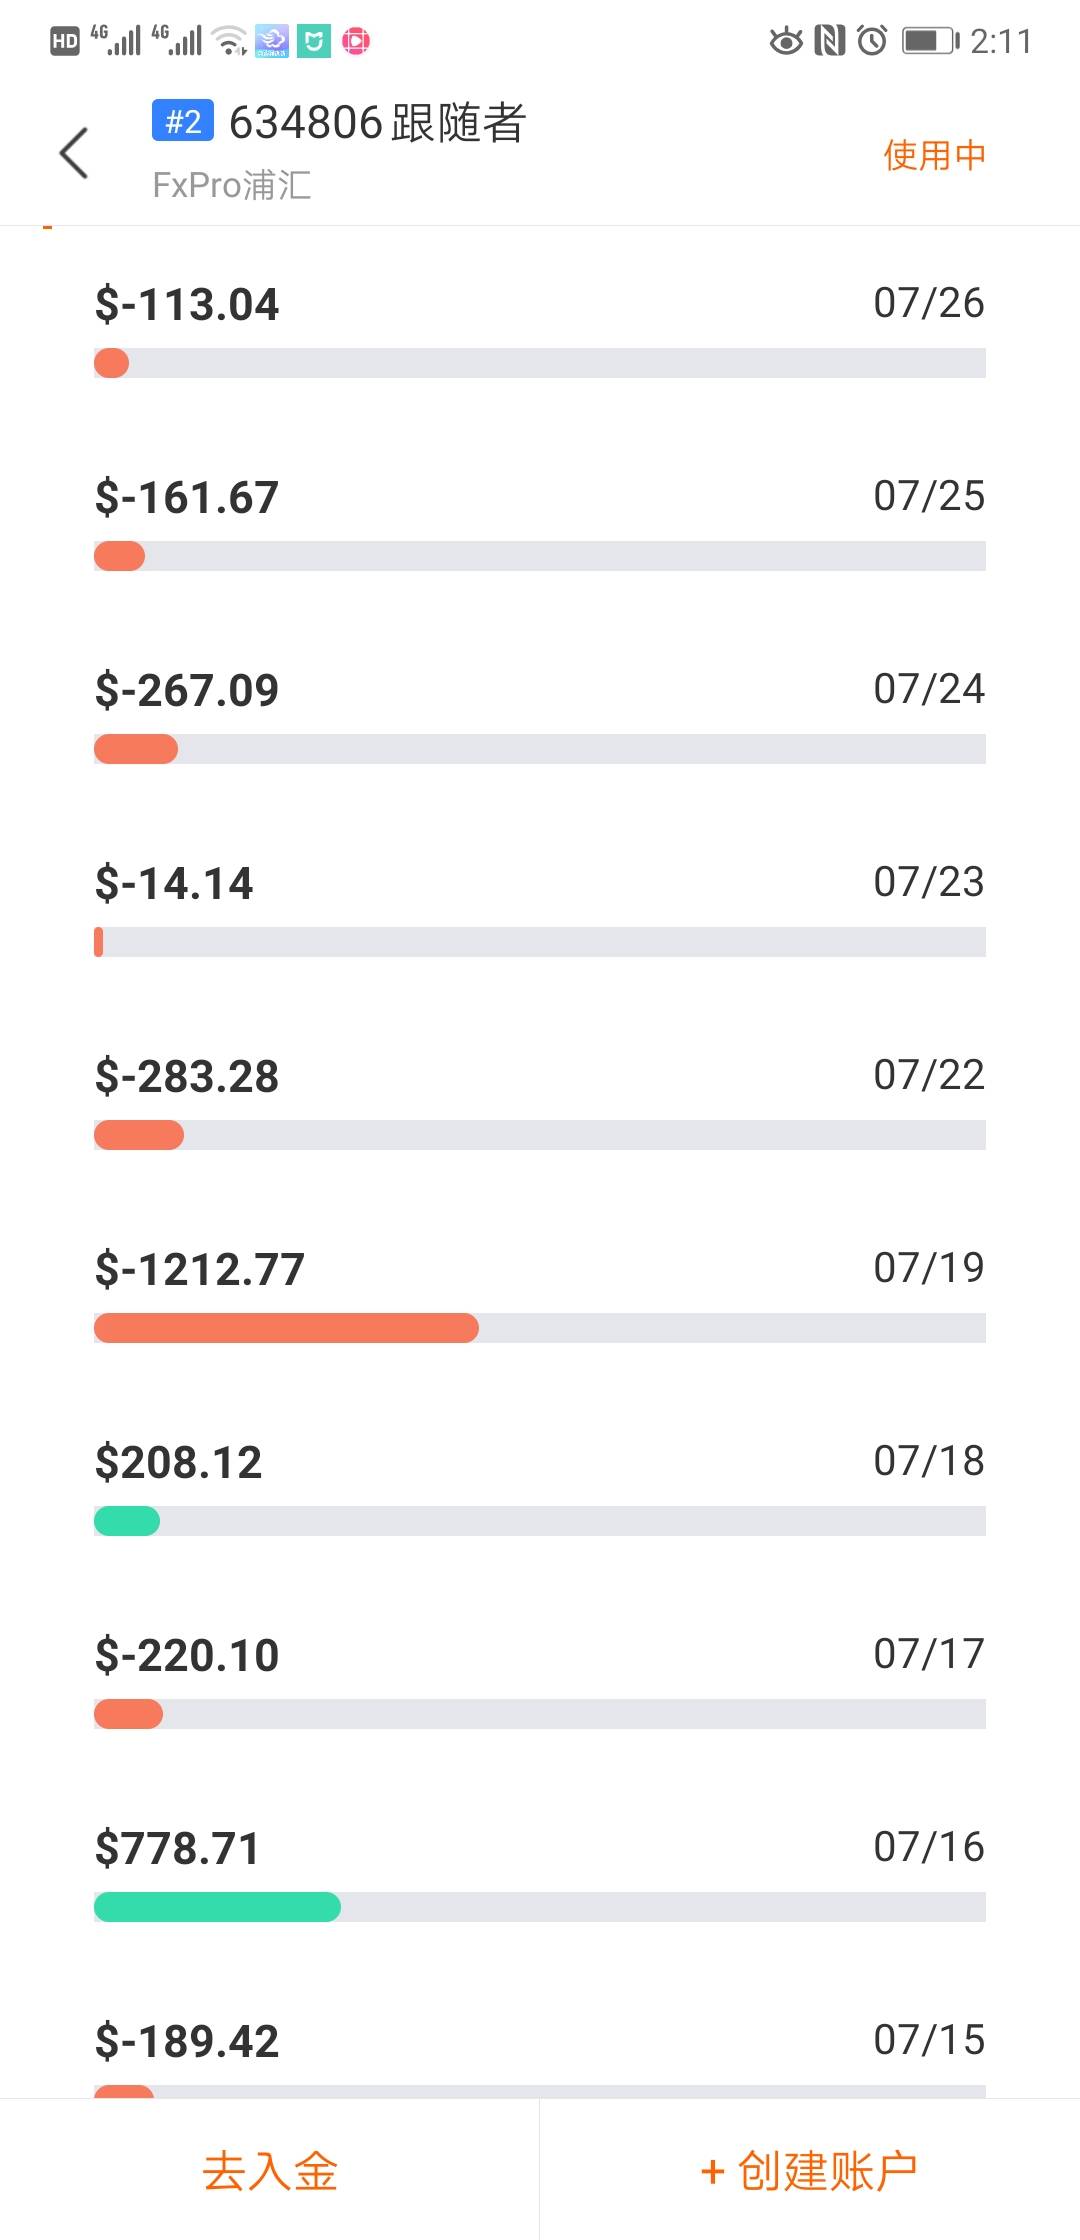Tap the pink video app notification icon
1080x2240 pixels.
click(x=356, y=41)
